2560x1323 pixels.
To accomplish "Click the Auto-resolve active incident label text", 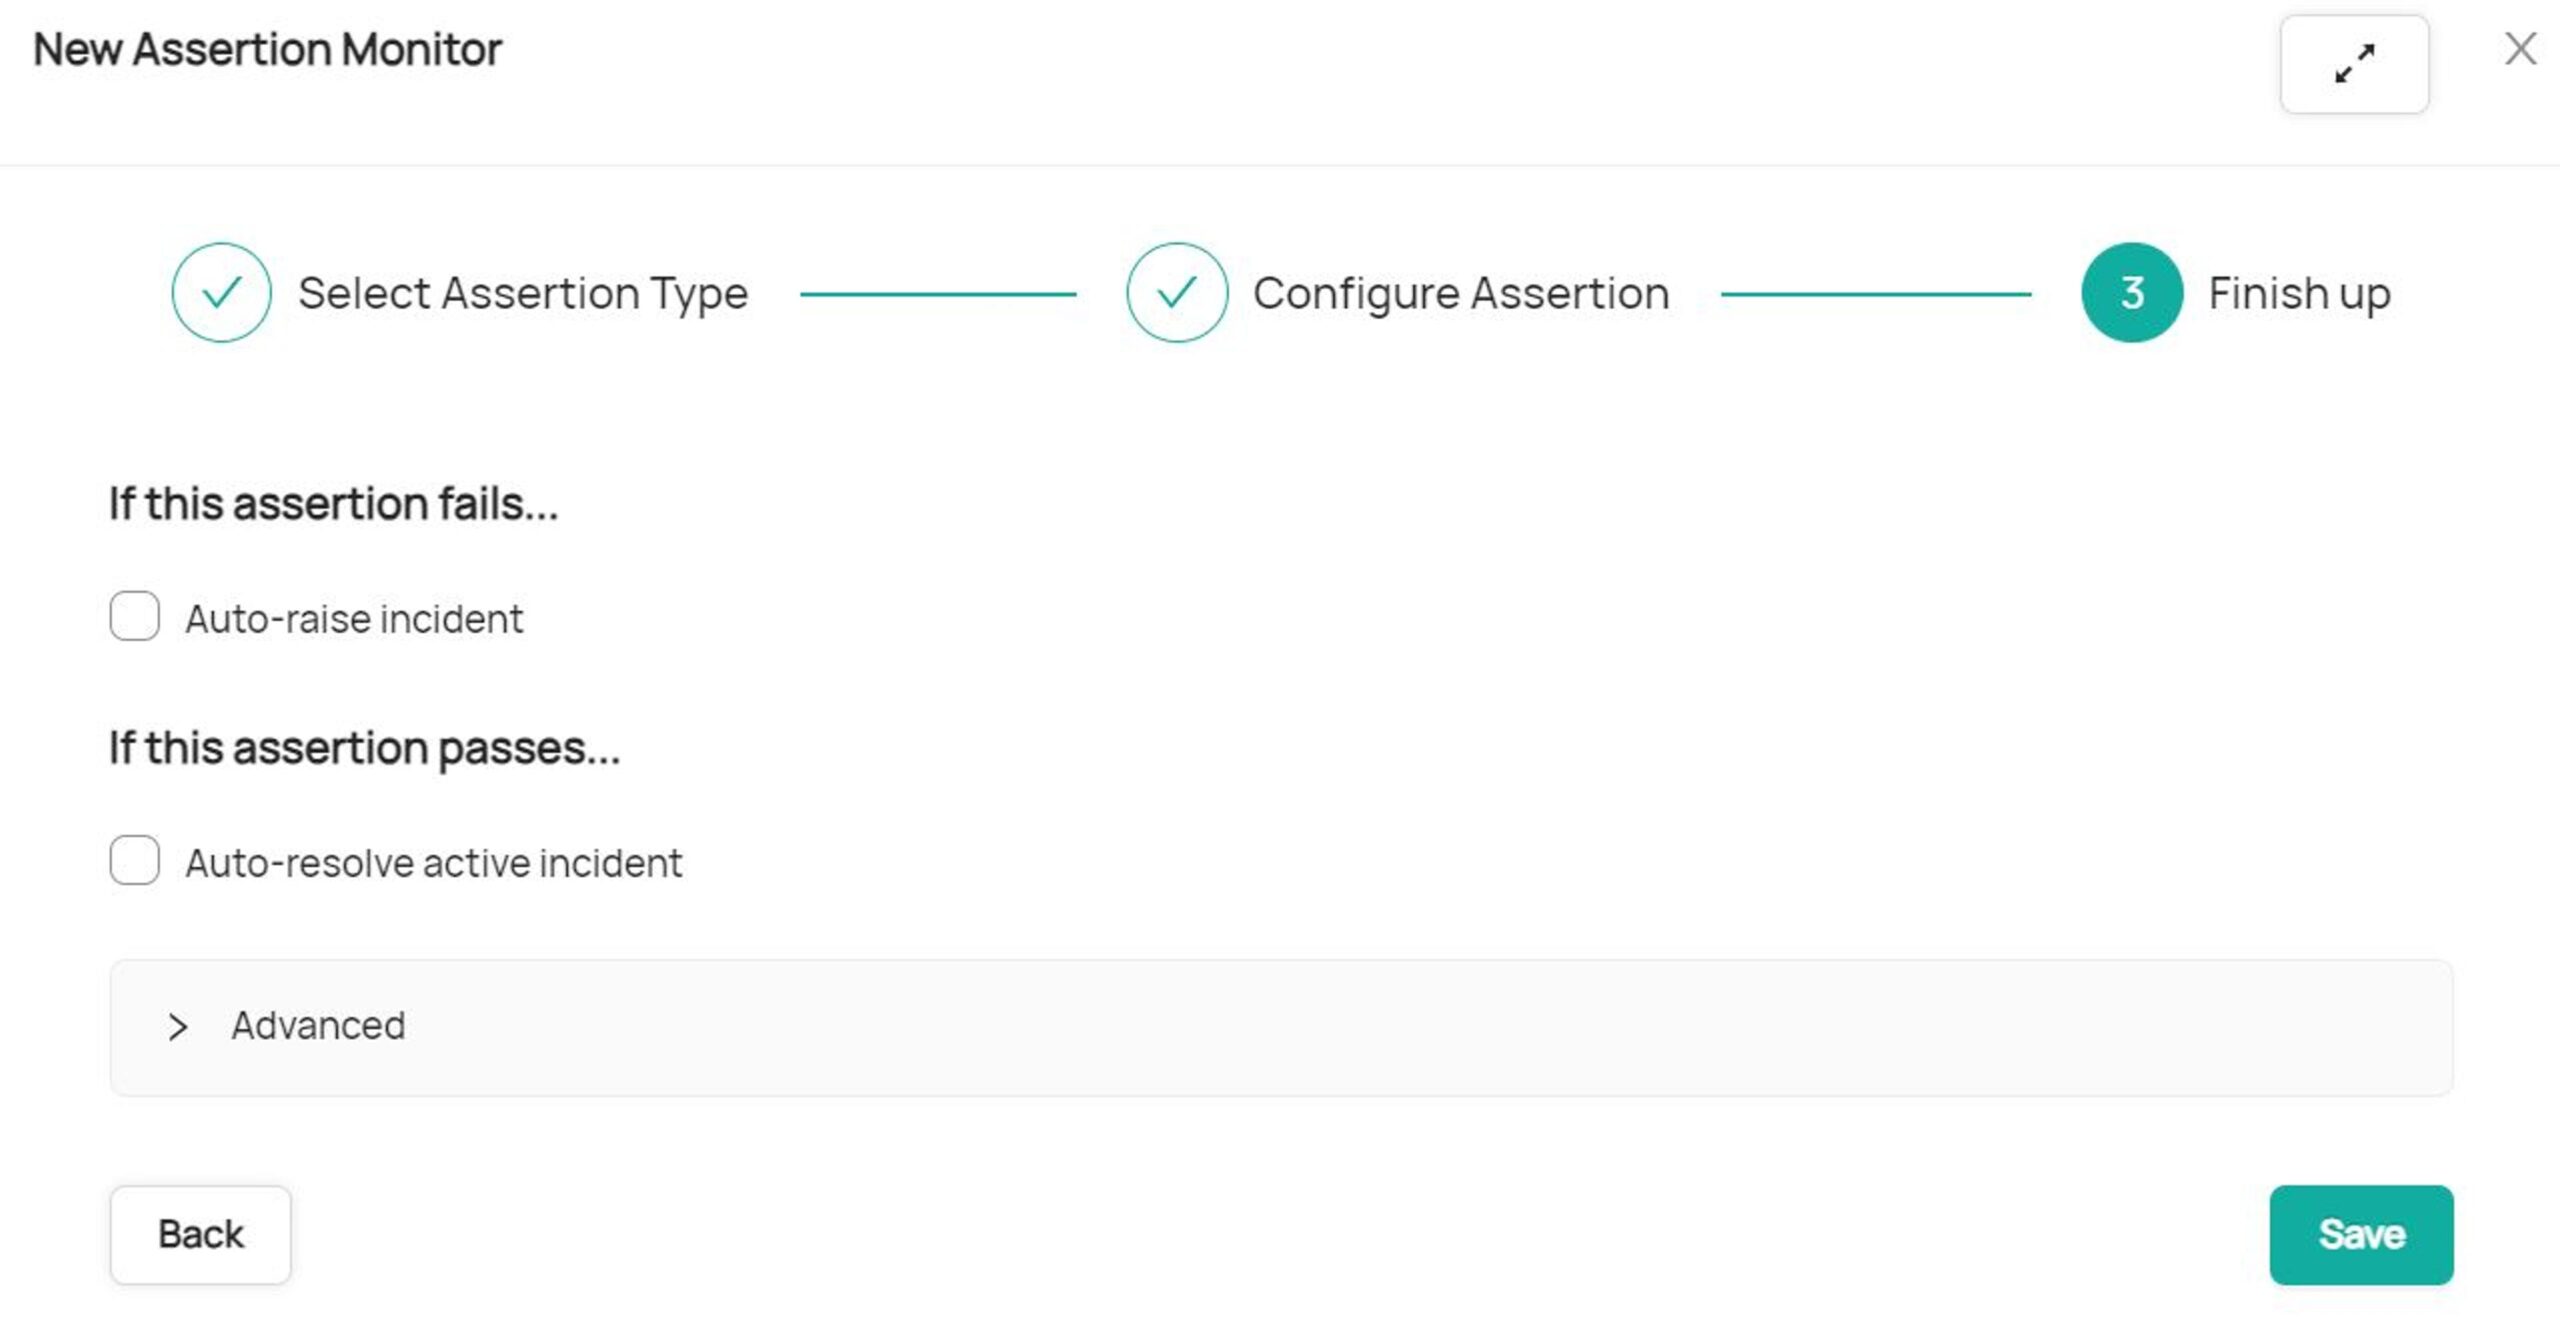I will tap(434, 863).
